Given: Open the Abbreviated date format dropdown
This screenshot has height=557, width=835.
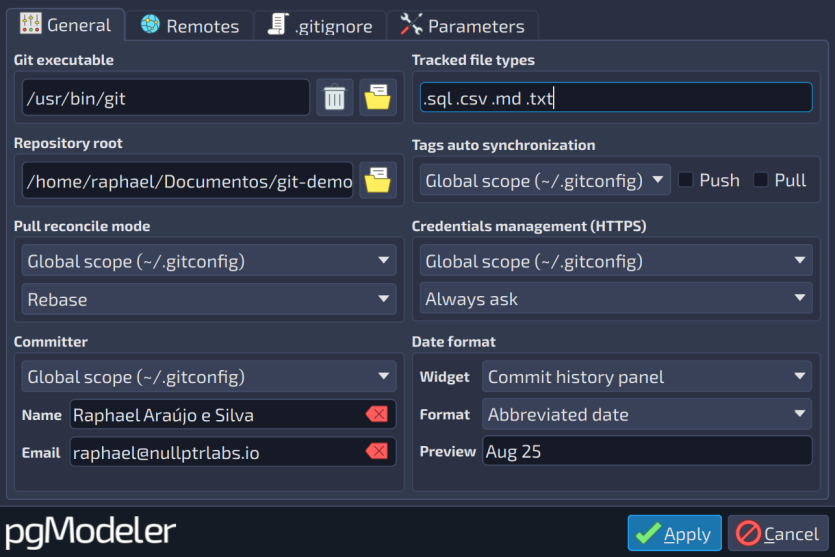Looking at the screenshot, I should click(x=647, y=414).
